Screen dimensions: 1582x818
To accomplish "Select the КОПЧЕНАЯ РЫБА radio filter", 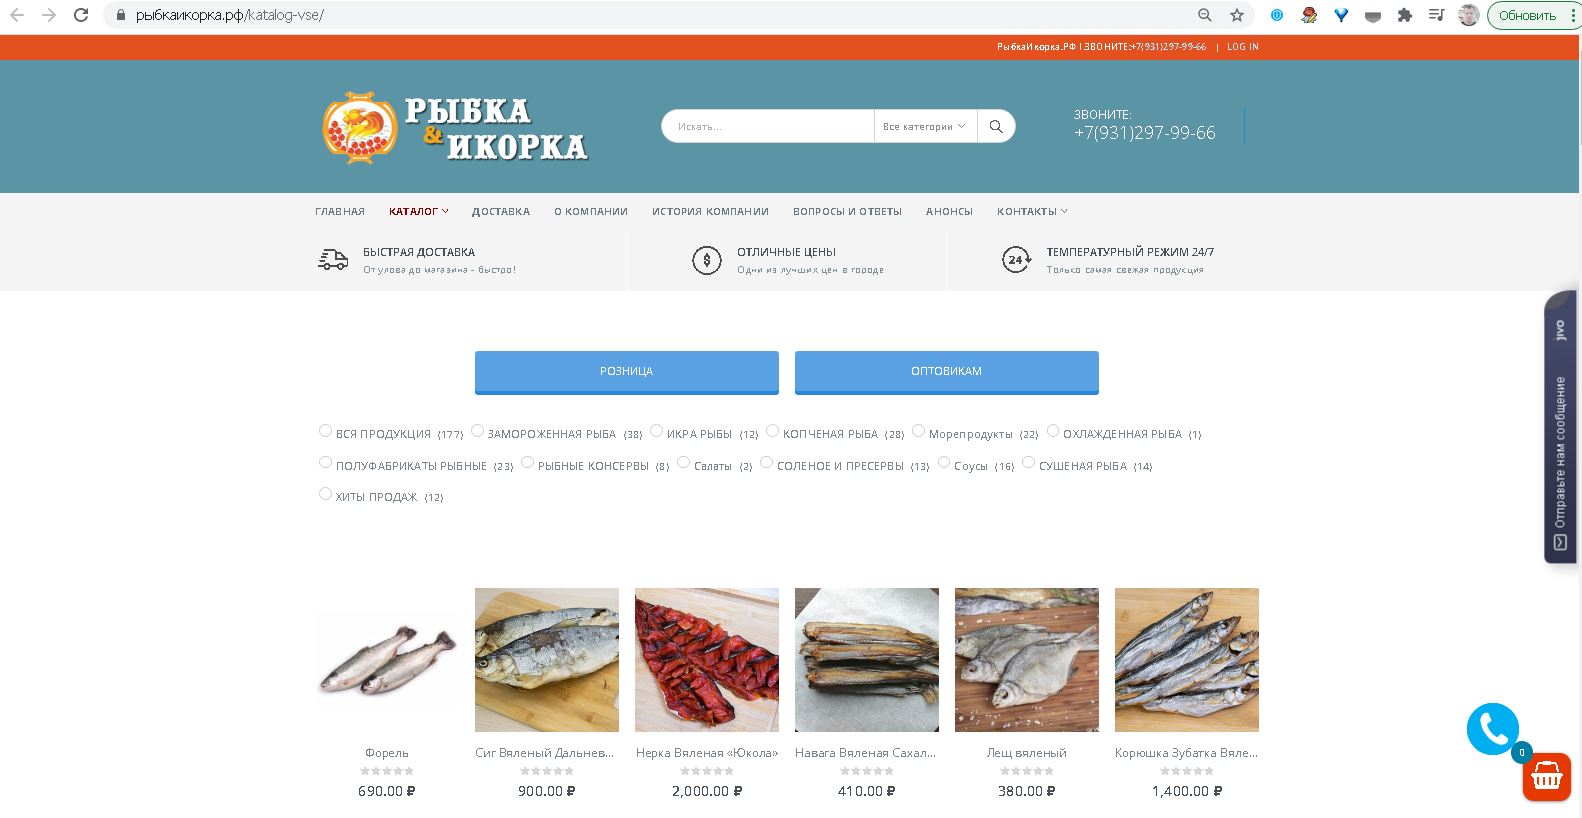I will click(x=772, y=431).
